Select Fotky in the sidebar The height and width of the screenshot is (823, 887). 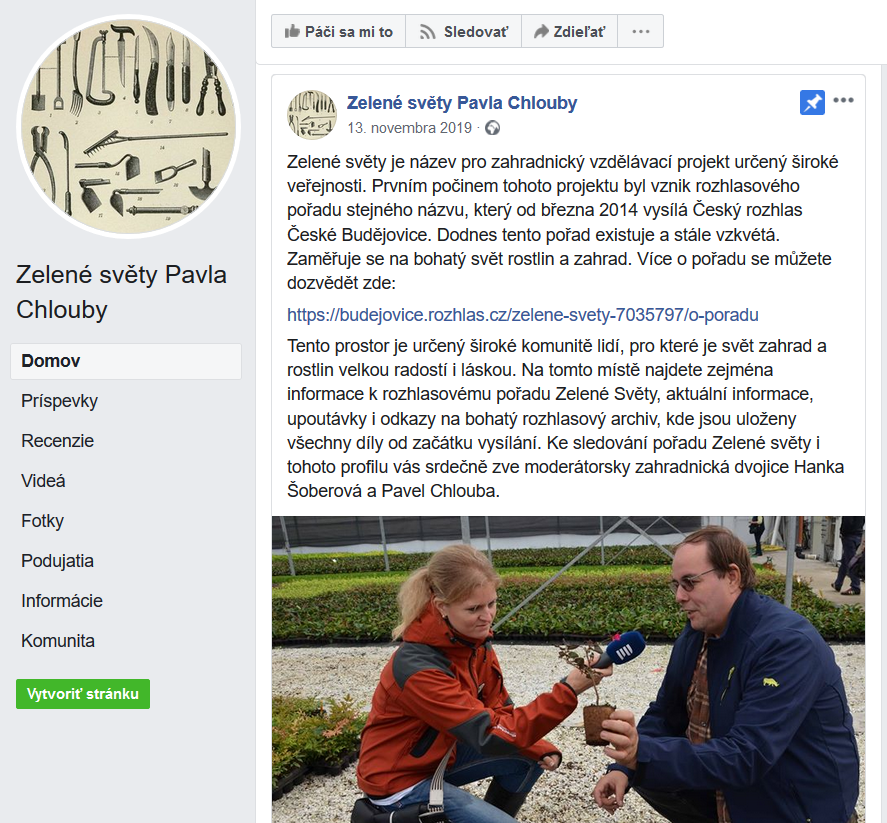(x=42, y=520)
